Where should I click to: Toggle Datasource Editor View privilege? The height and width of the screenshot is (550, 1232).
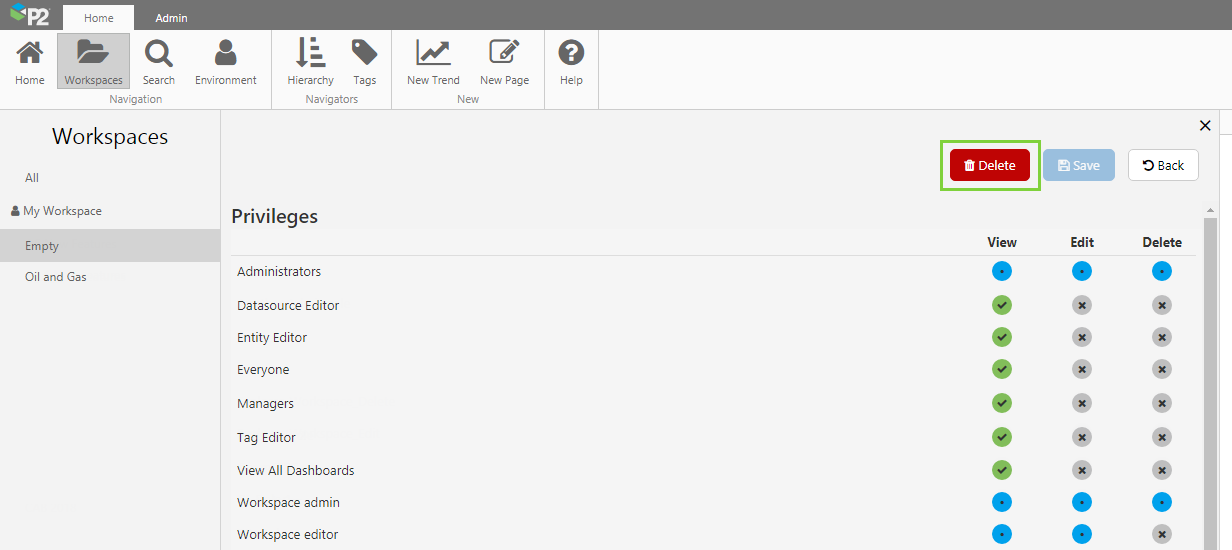point(1002,305)
